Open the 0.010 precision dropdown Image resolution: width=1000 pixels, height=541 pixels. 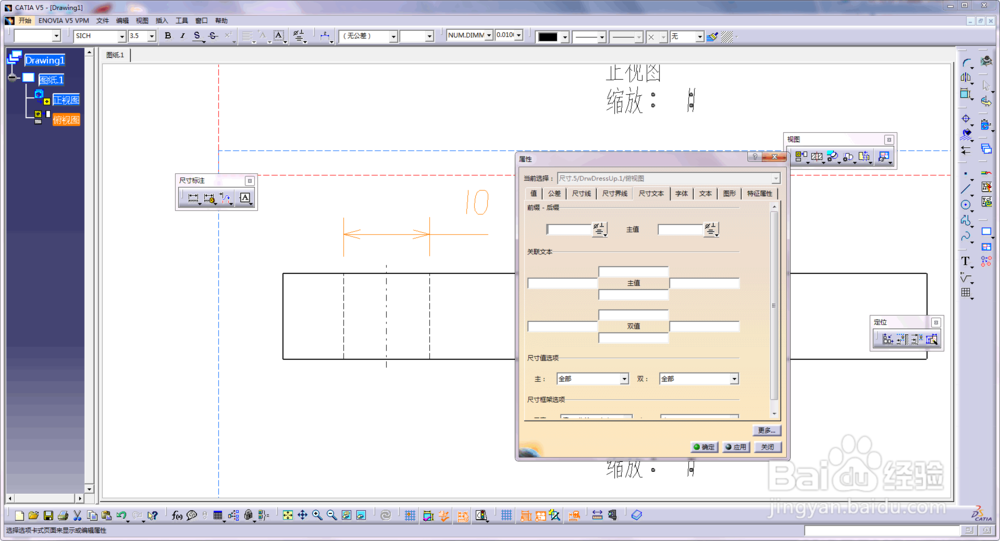click(518, 36)
